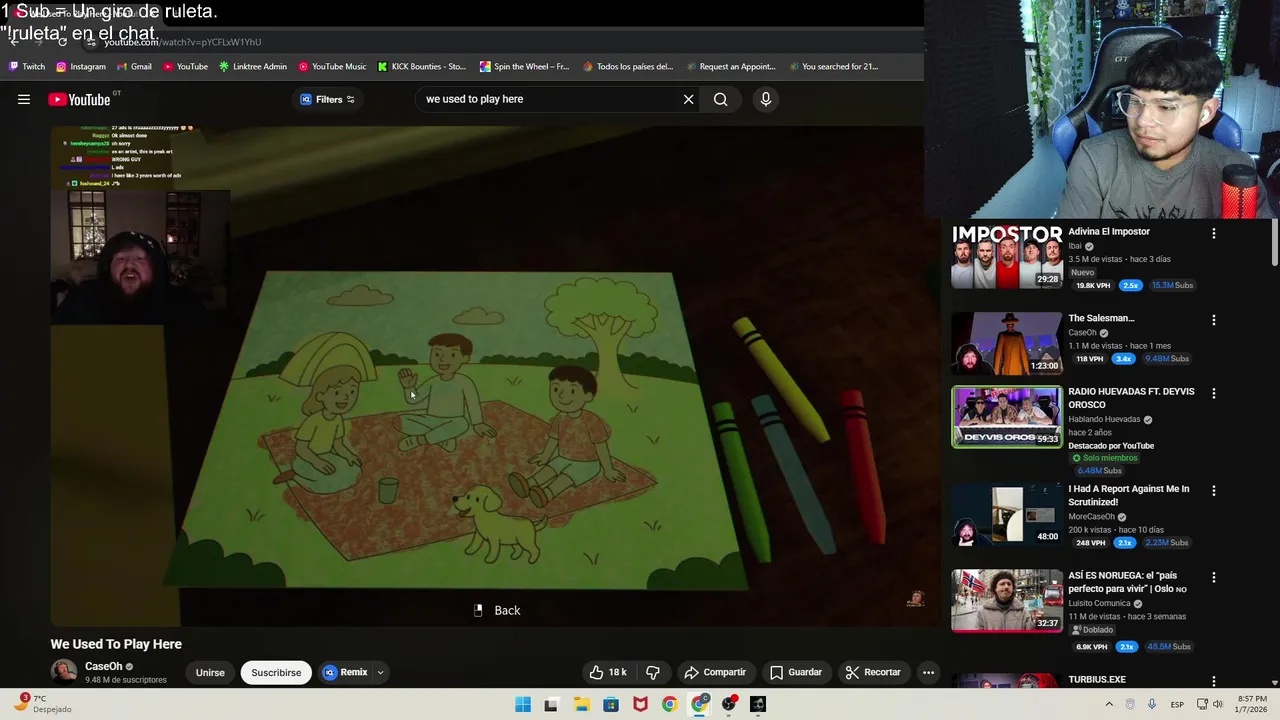Run search with magnifier button
The height and width of the screenshot is (720, 1280).
tap(720, 99)
